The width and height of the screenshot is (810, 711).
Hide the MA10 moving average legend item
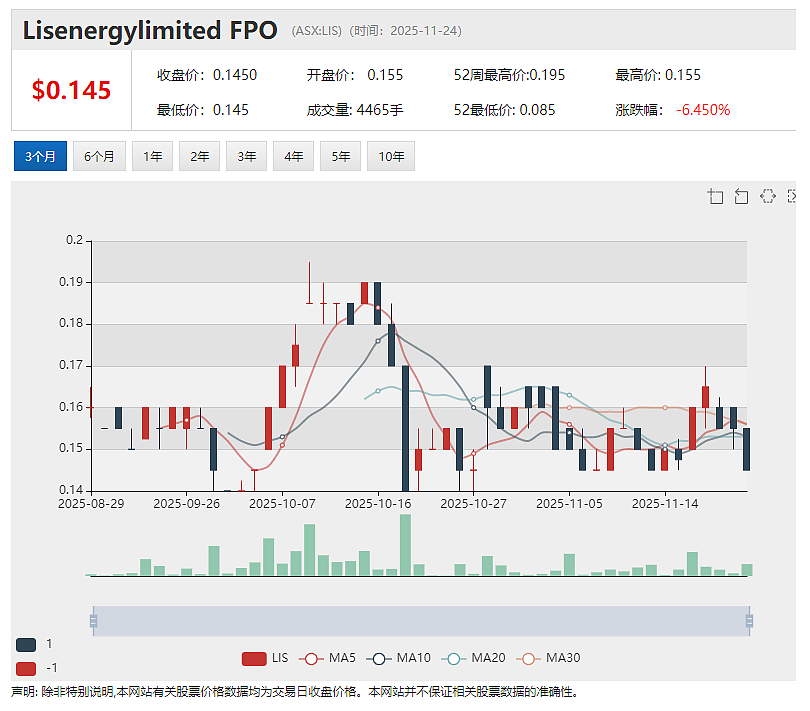[398, 658]
